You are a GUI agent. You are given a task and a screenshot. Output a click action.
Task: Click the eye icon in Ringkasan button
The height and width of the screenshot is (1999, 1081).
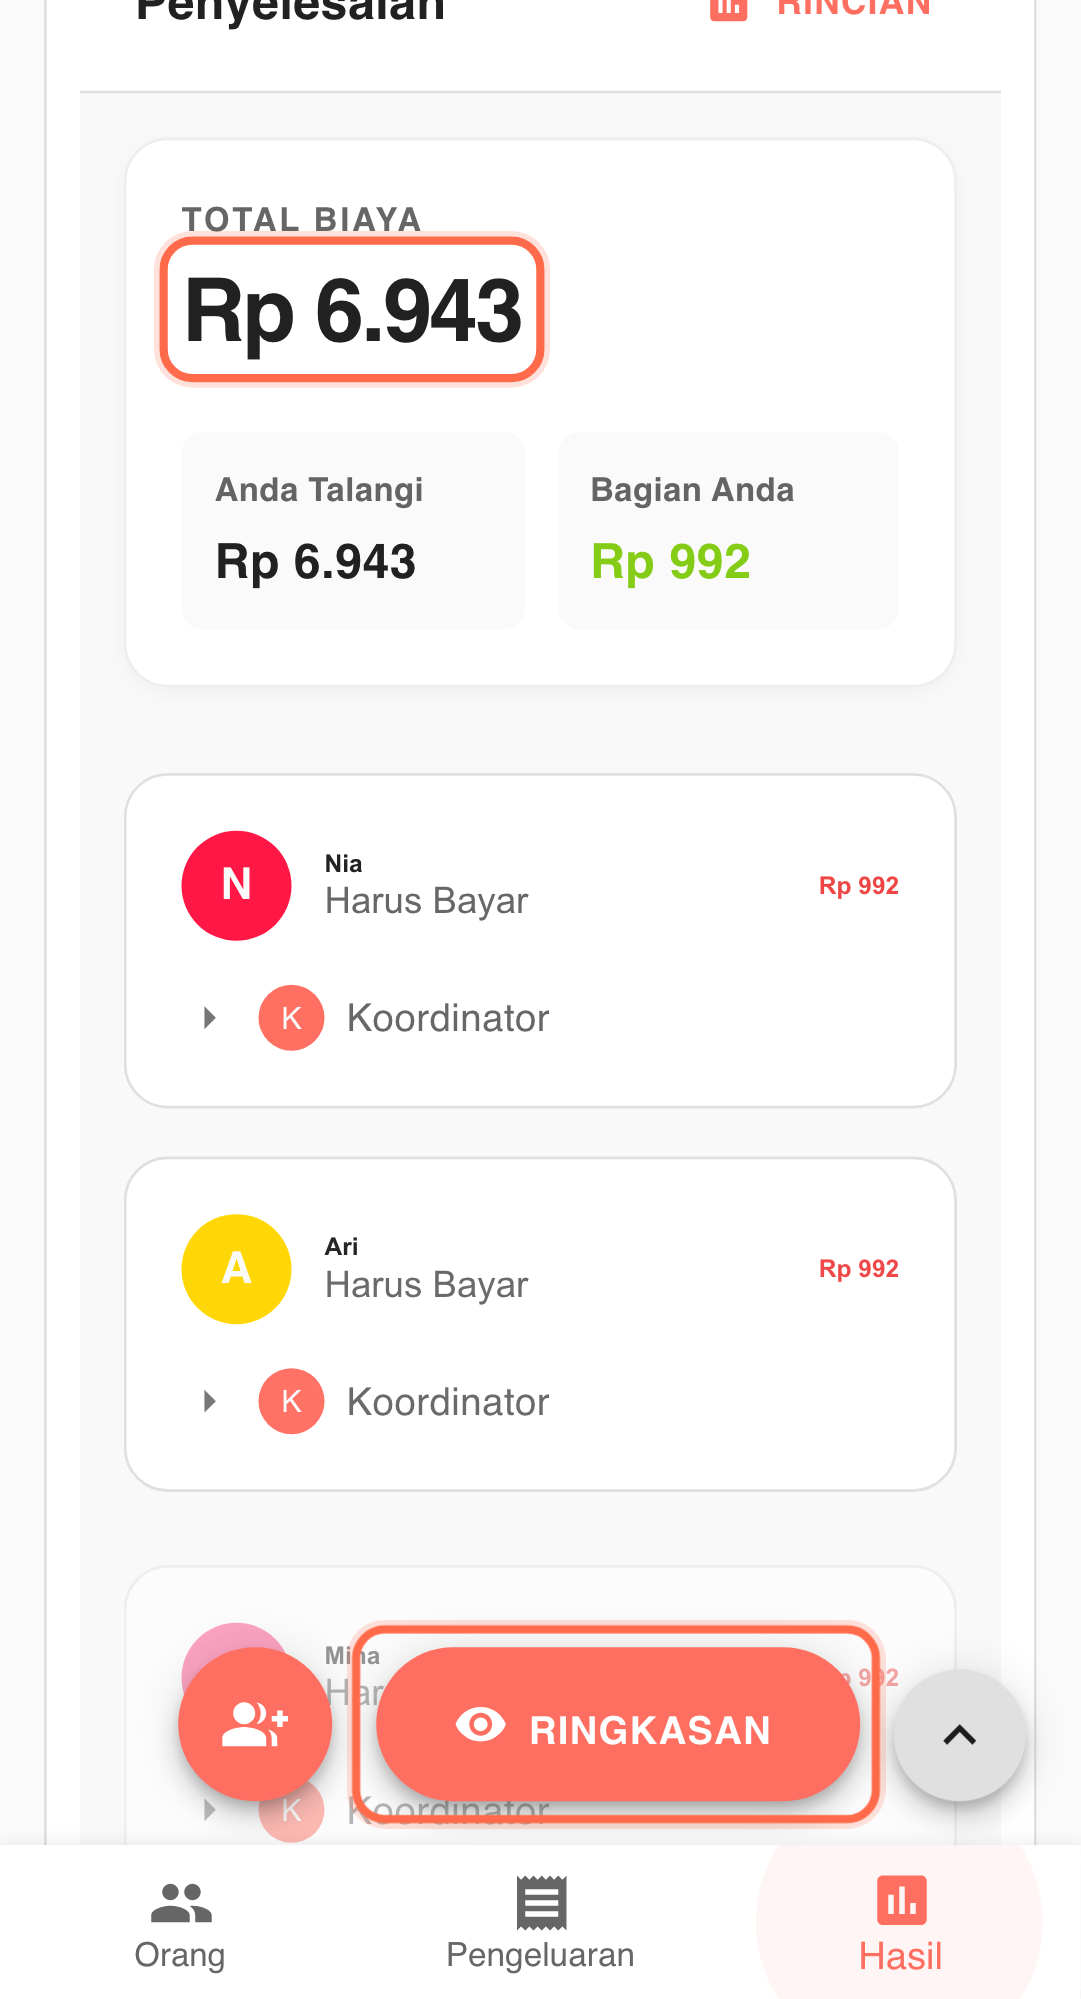pos(480,1725)
